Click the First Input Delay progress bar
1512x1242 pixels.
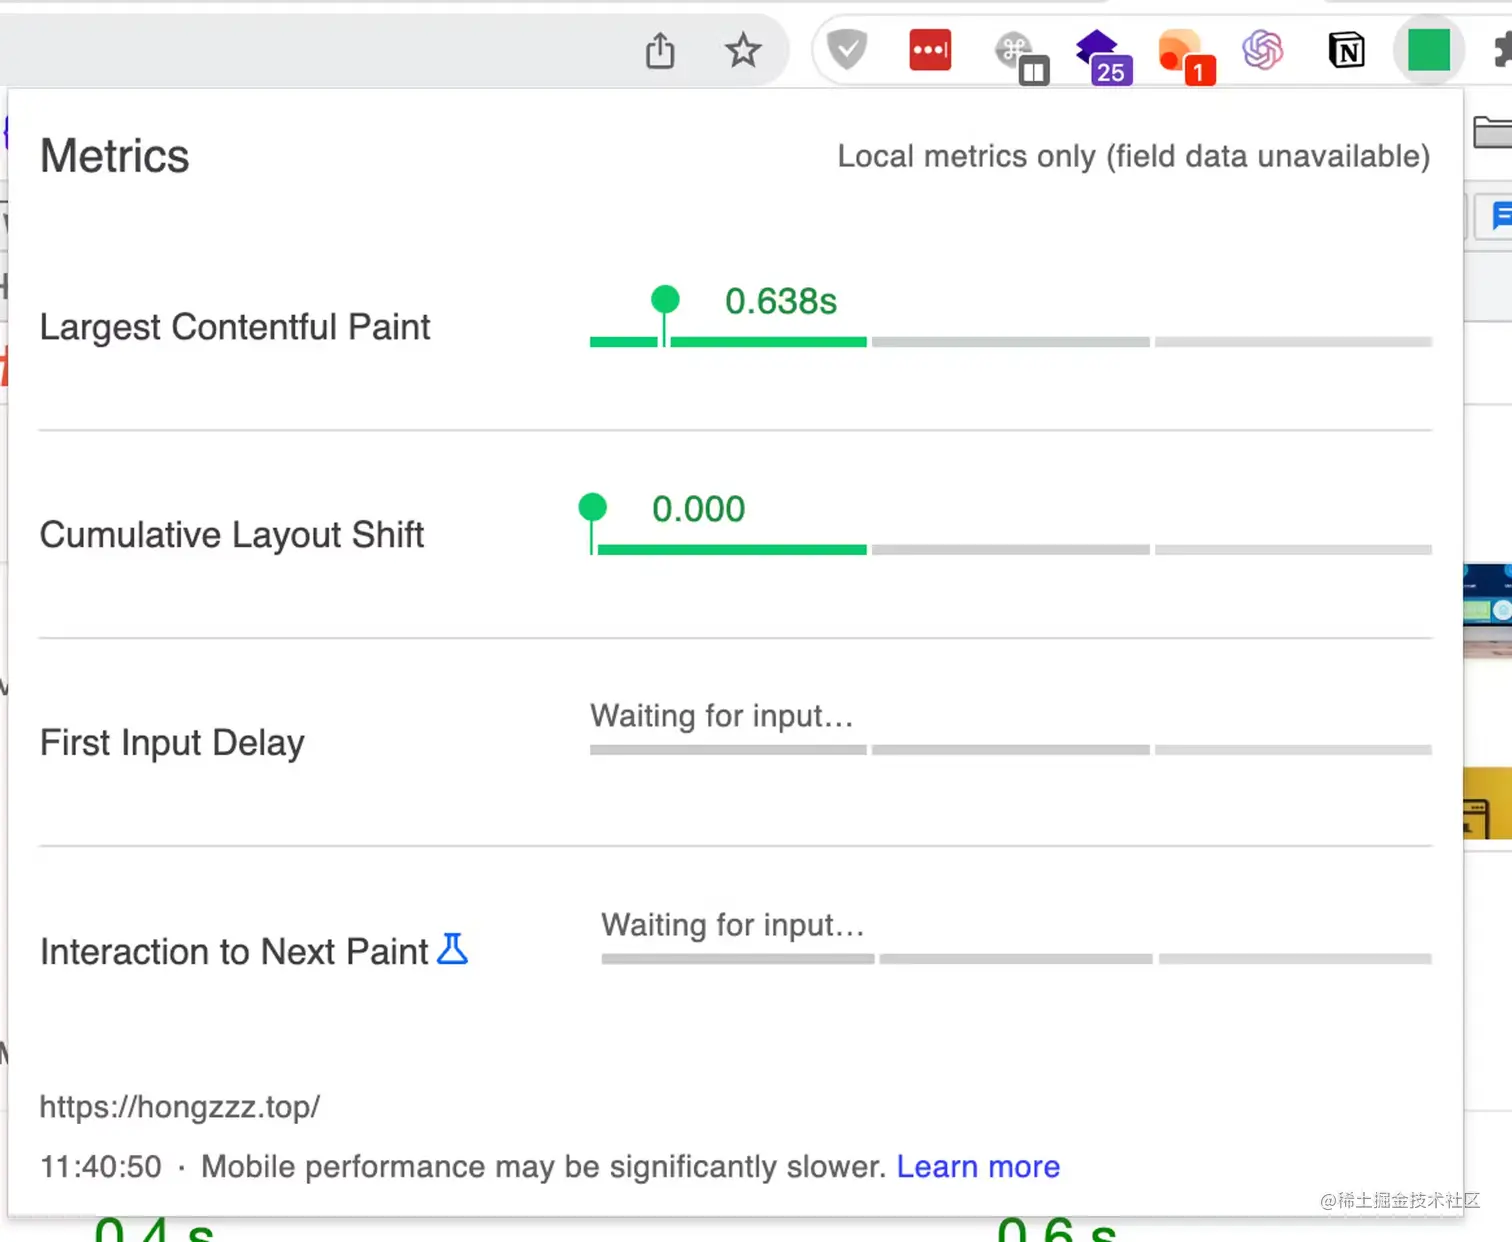tap(1010, 750)
